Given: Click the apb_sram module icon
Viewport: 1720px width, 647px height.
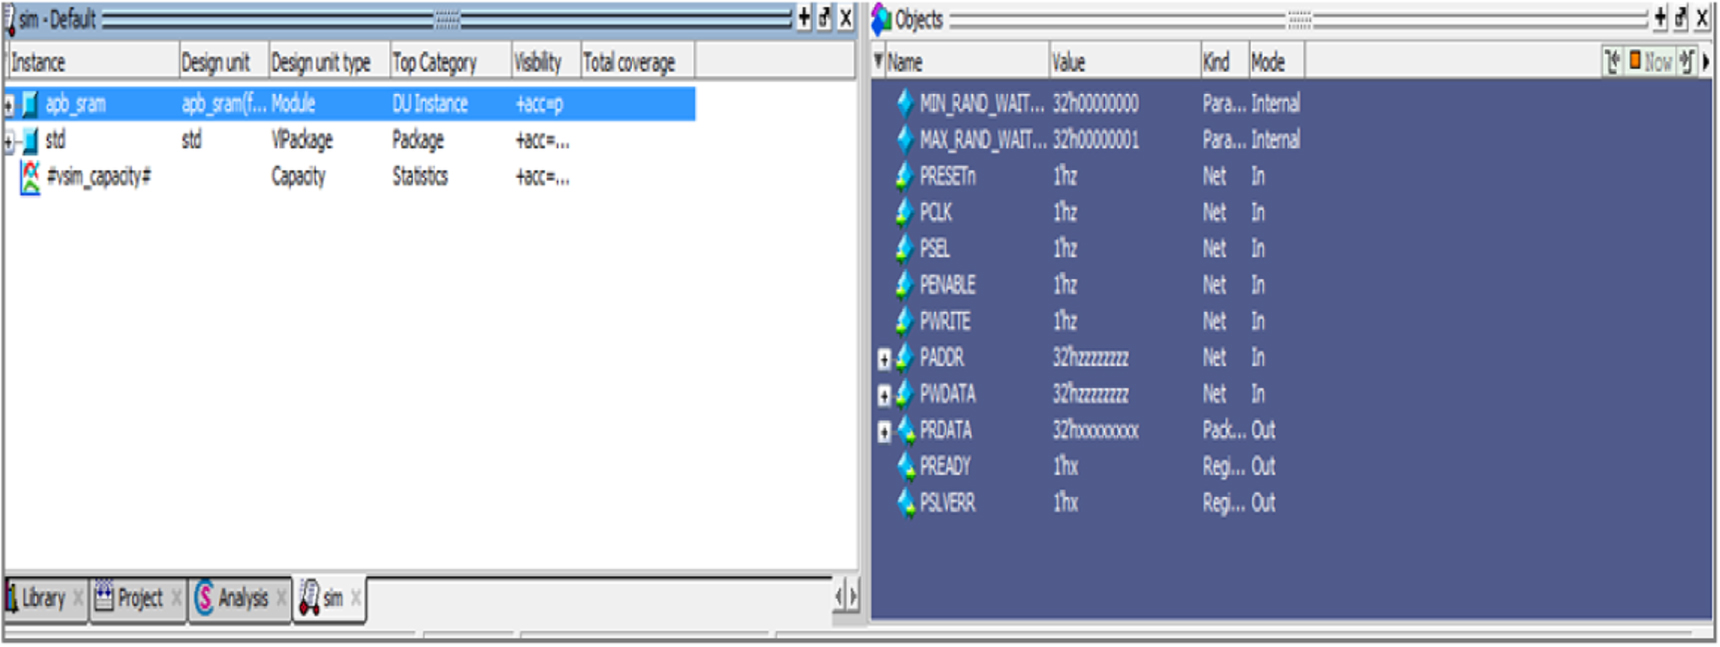Looking at the screenshot, I should [x=31, y=104].
